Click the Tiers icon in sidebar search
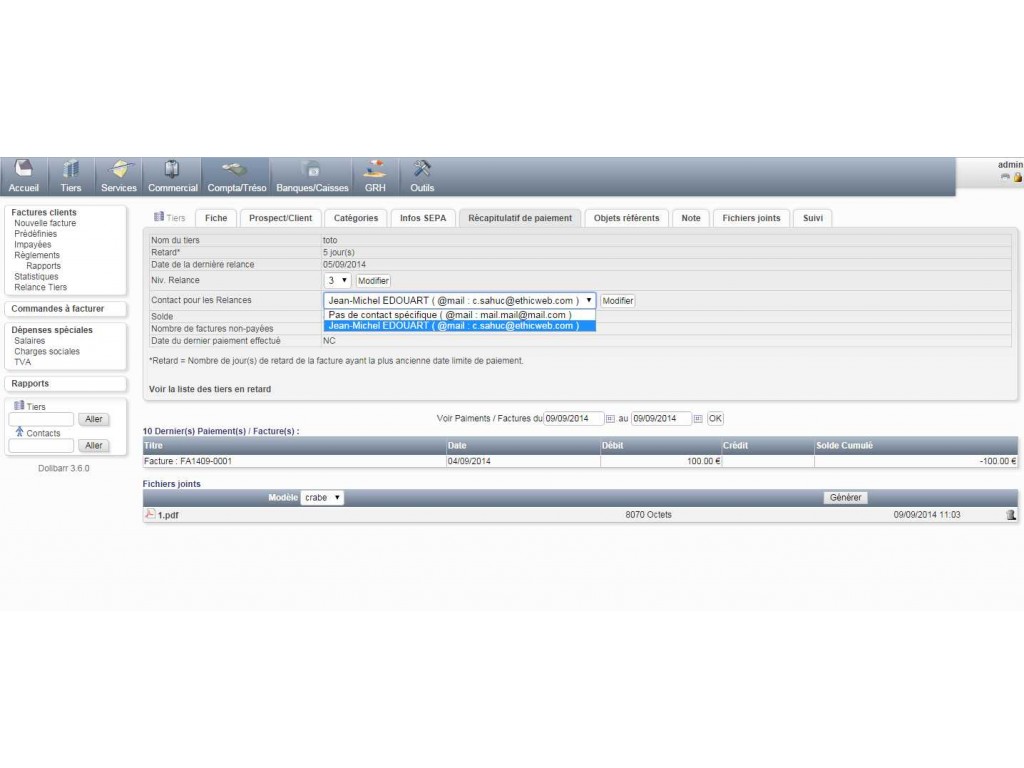1024x768 pixels. pos(19,406)
